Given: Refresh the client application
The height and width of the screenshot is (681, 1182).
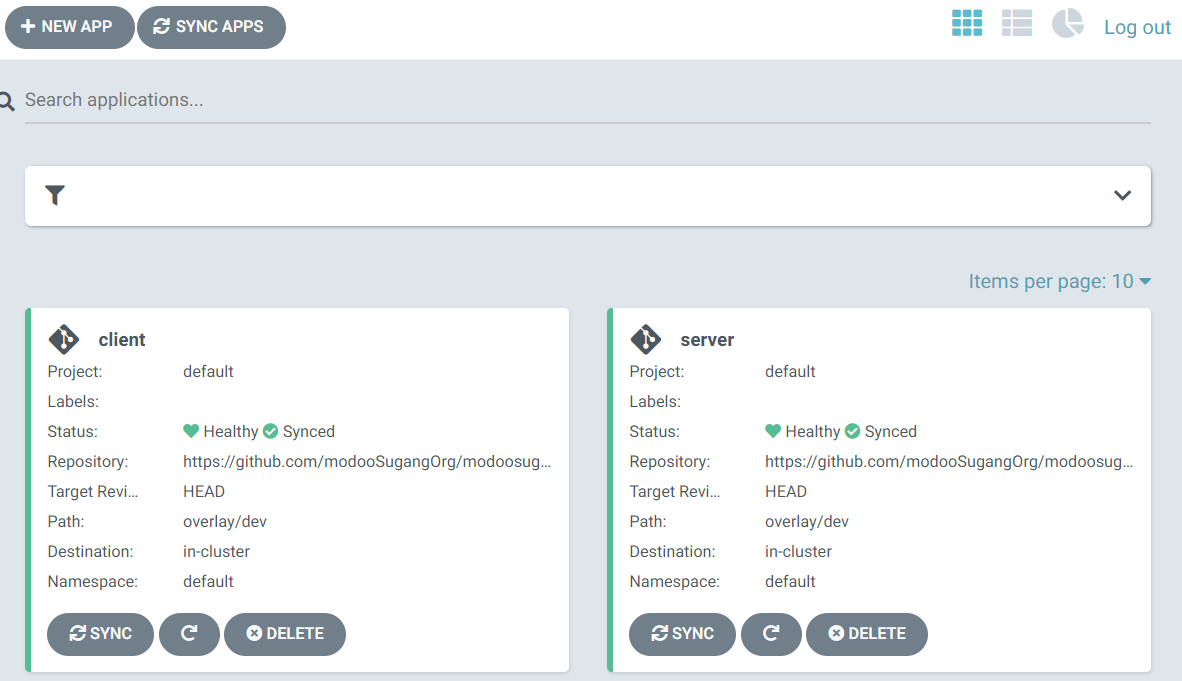Looking at the screenshot, I should point(189,633).
